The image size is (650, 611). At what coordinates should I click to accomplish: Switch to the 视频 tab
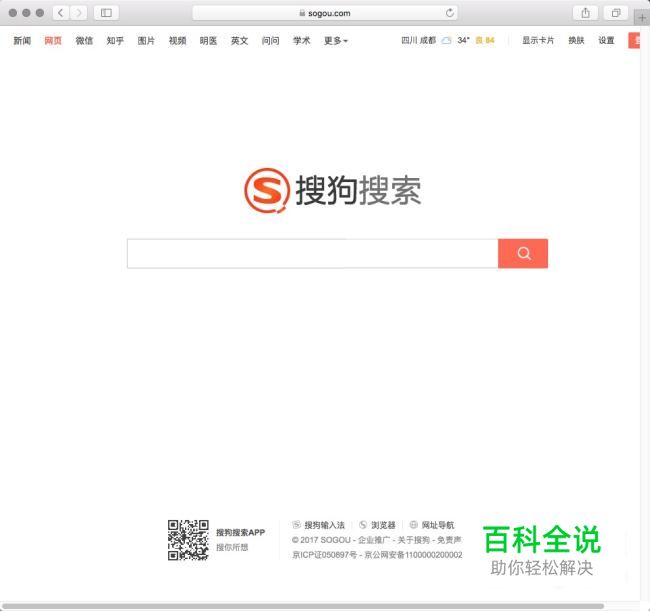pyautogui.click(x=177, y=40)
